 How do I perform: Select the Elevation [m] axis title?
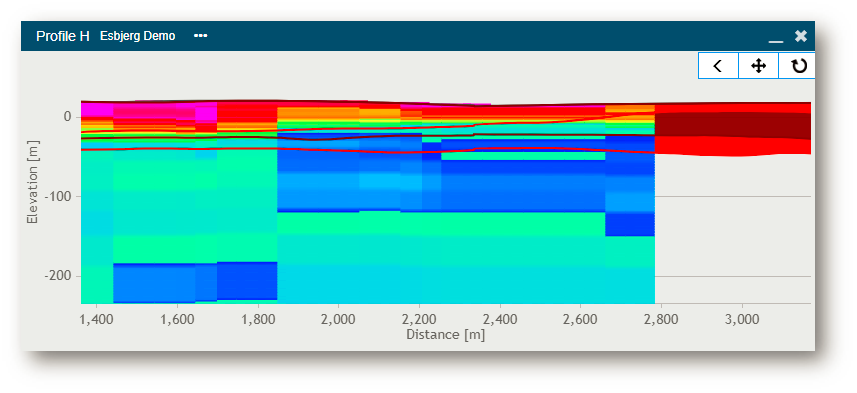[33, 181]
